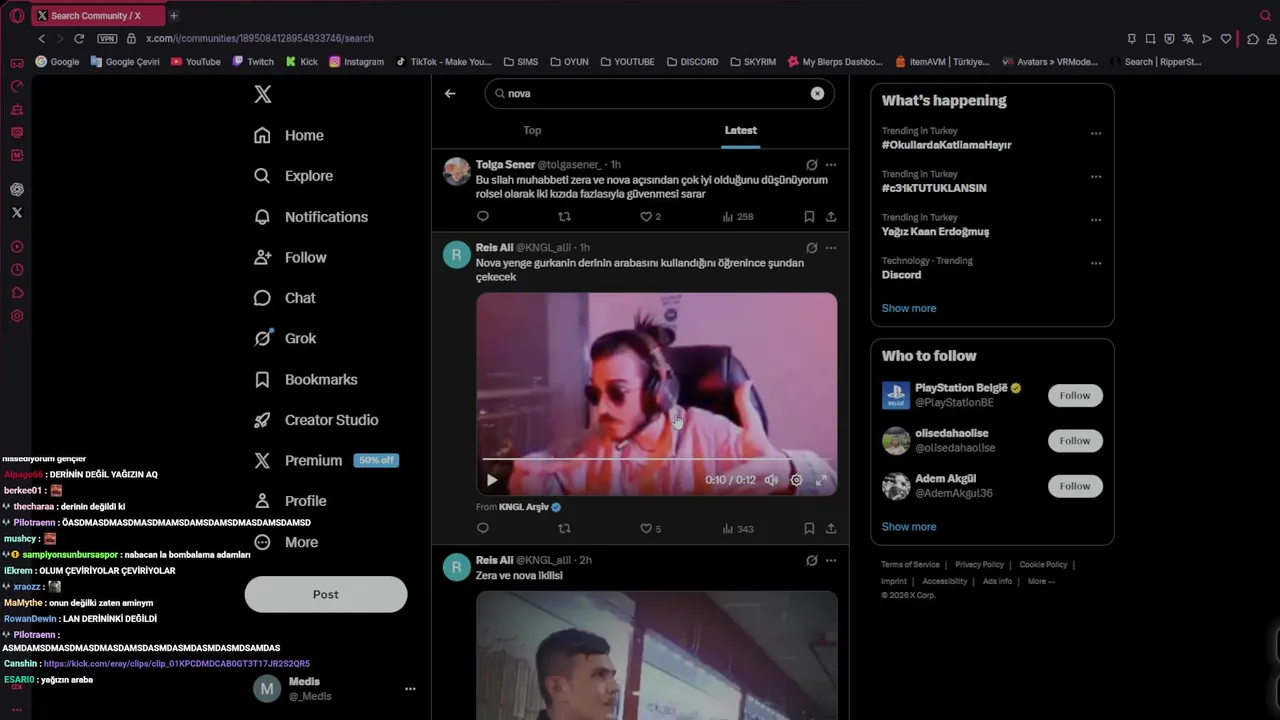Expand video to fullscreen
The image size is (1280, 720).
tap(821, 480)
